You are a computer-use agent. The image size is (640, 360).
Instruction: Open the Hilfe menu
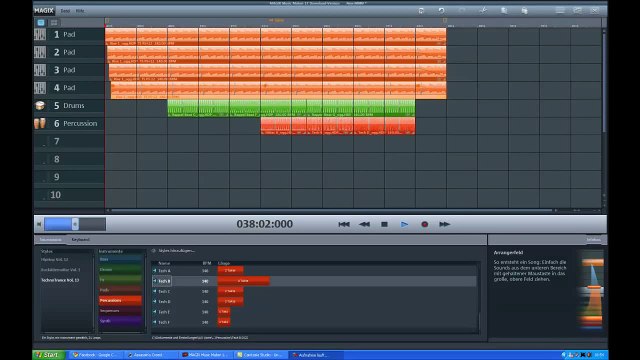click(x=80, y=11)
